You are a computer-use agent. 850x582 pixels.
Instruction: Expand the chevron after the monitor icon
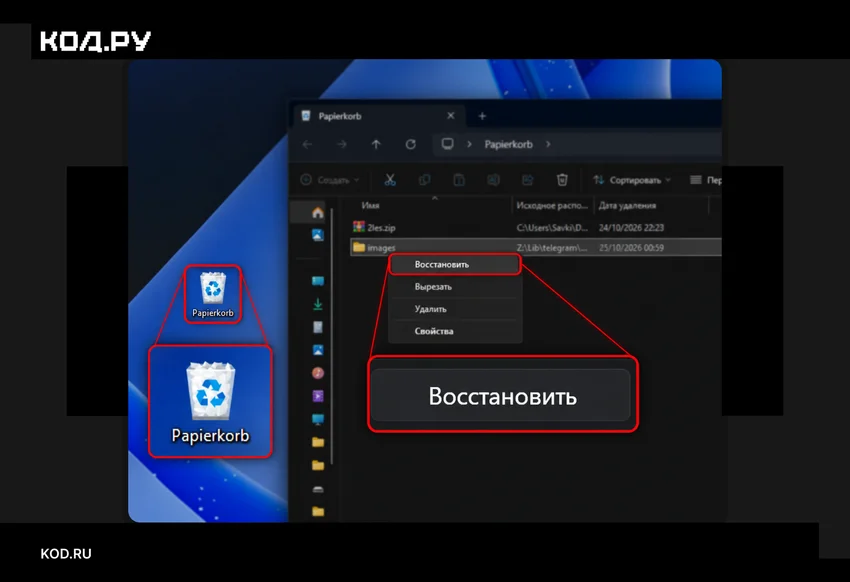(469, 144)
